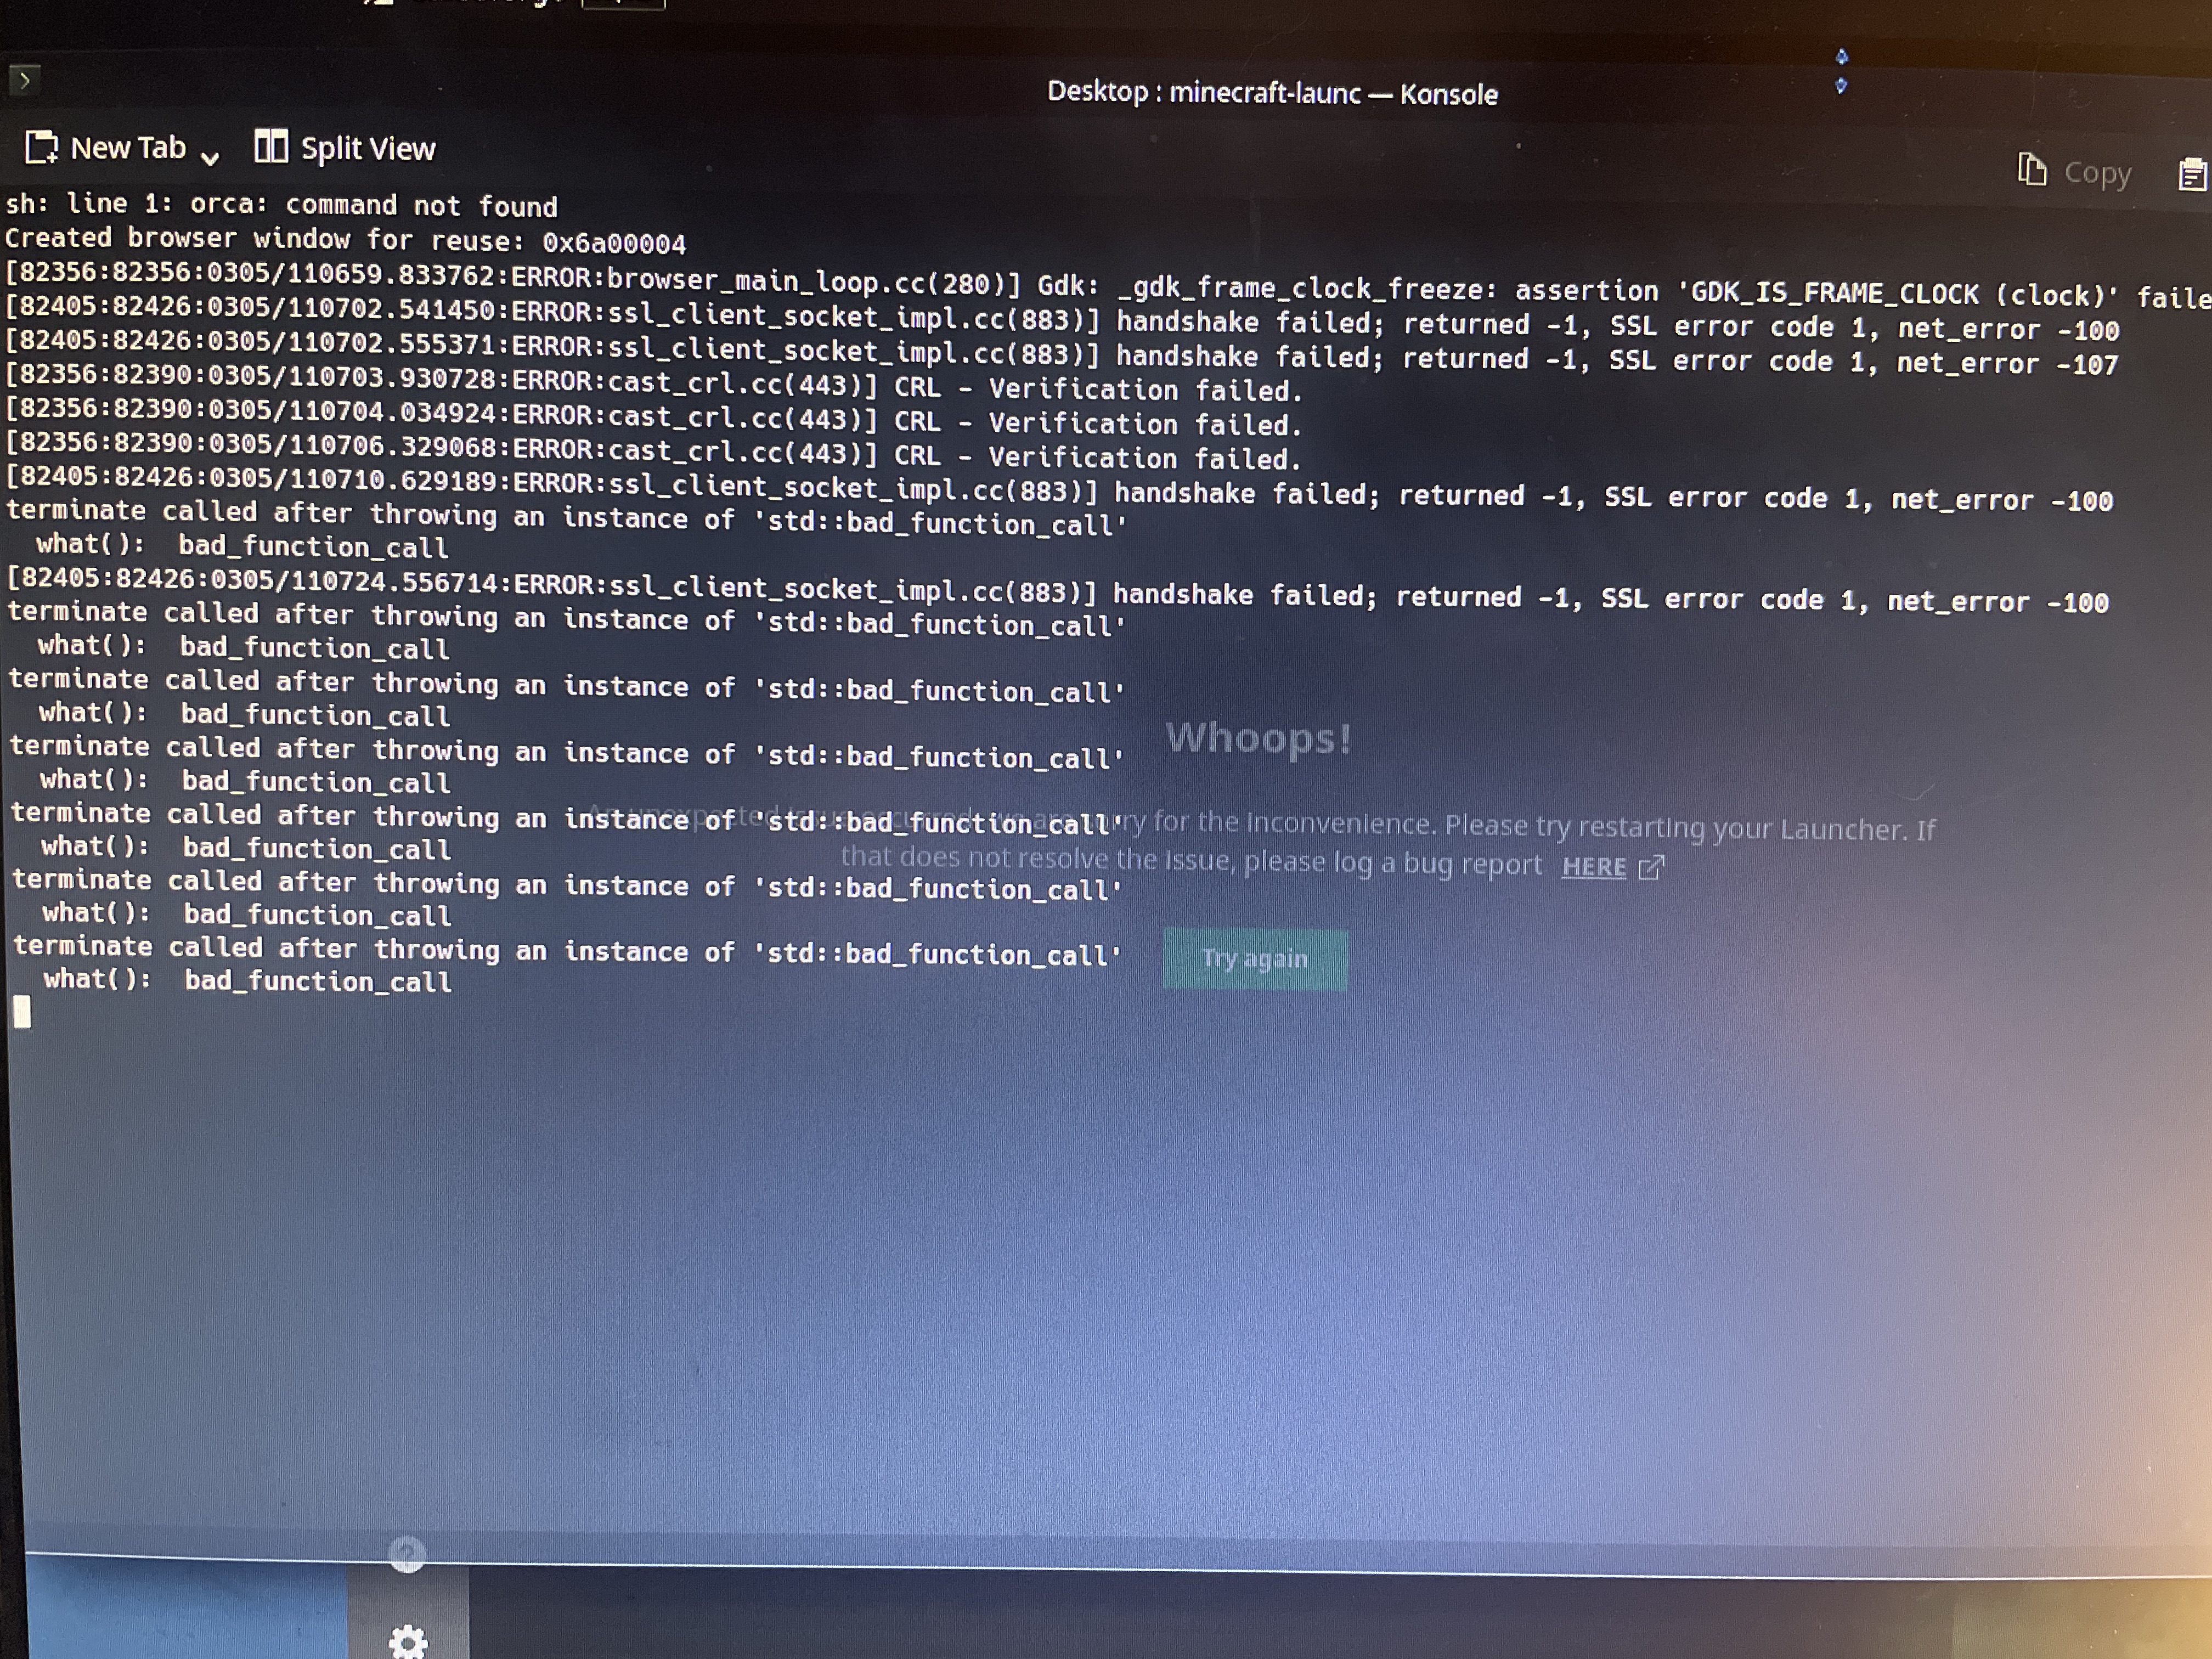Screen dimensions: 2212x1659
Task: Open launcher settings via gear icon
Action: 407,1641
